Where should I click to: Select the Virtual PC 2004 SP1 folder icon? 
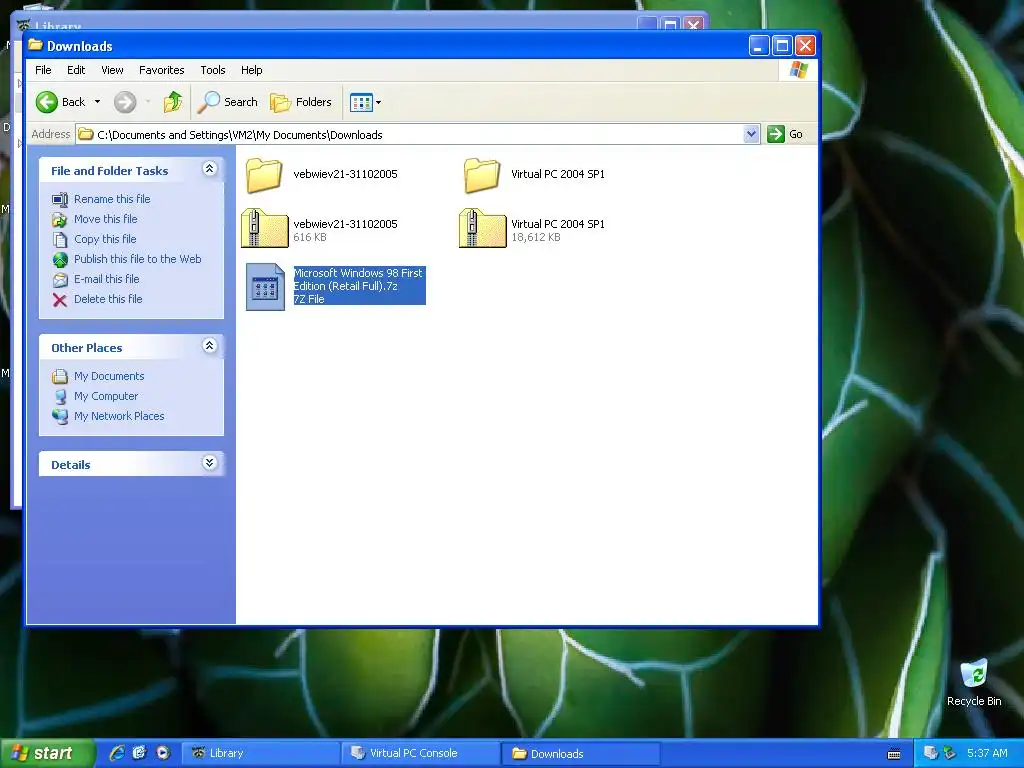click(482, 175)
